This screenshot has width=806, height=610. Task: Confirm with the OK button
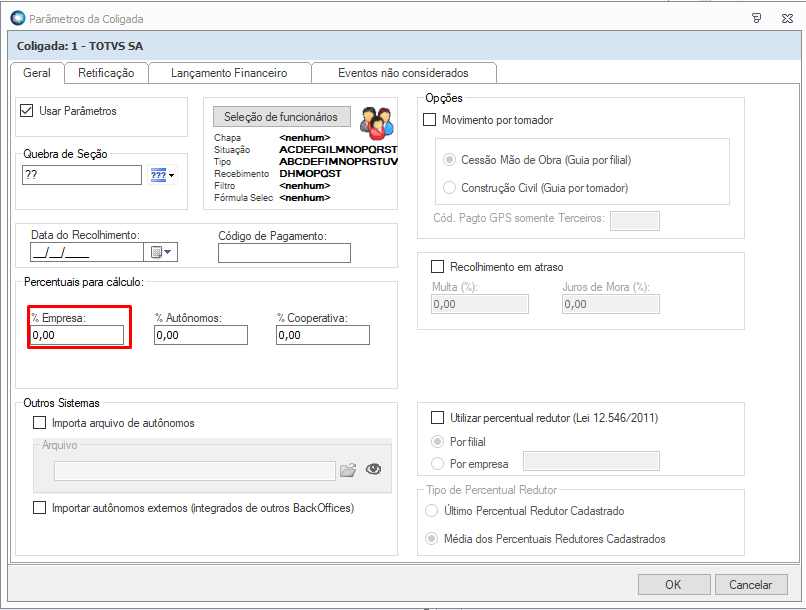tap(674, 584)
